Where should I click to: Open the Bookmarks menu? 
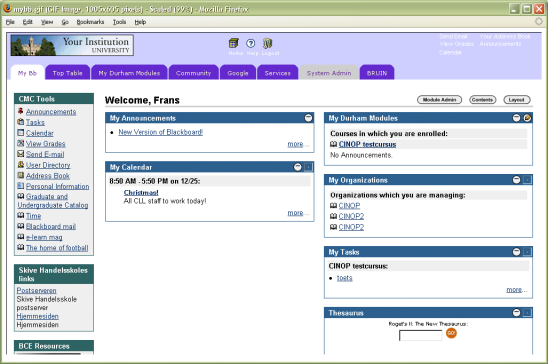[90, 22]
